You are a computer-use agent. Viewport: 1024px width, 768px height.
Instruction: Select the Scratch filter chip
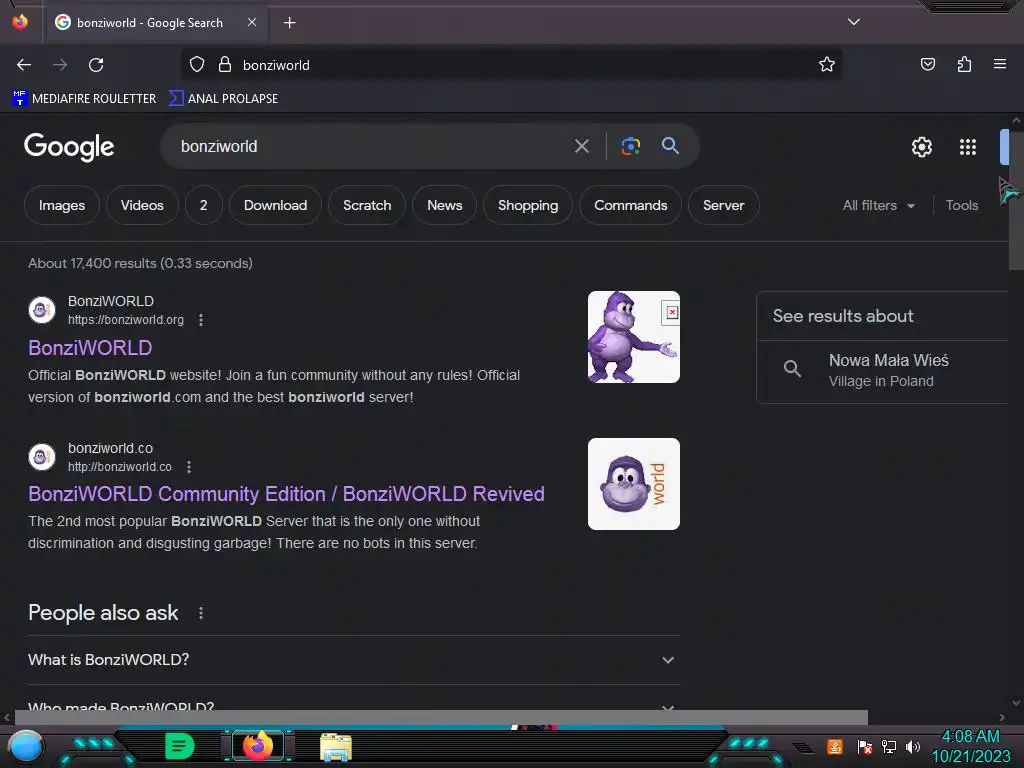pos(367,205)
